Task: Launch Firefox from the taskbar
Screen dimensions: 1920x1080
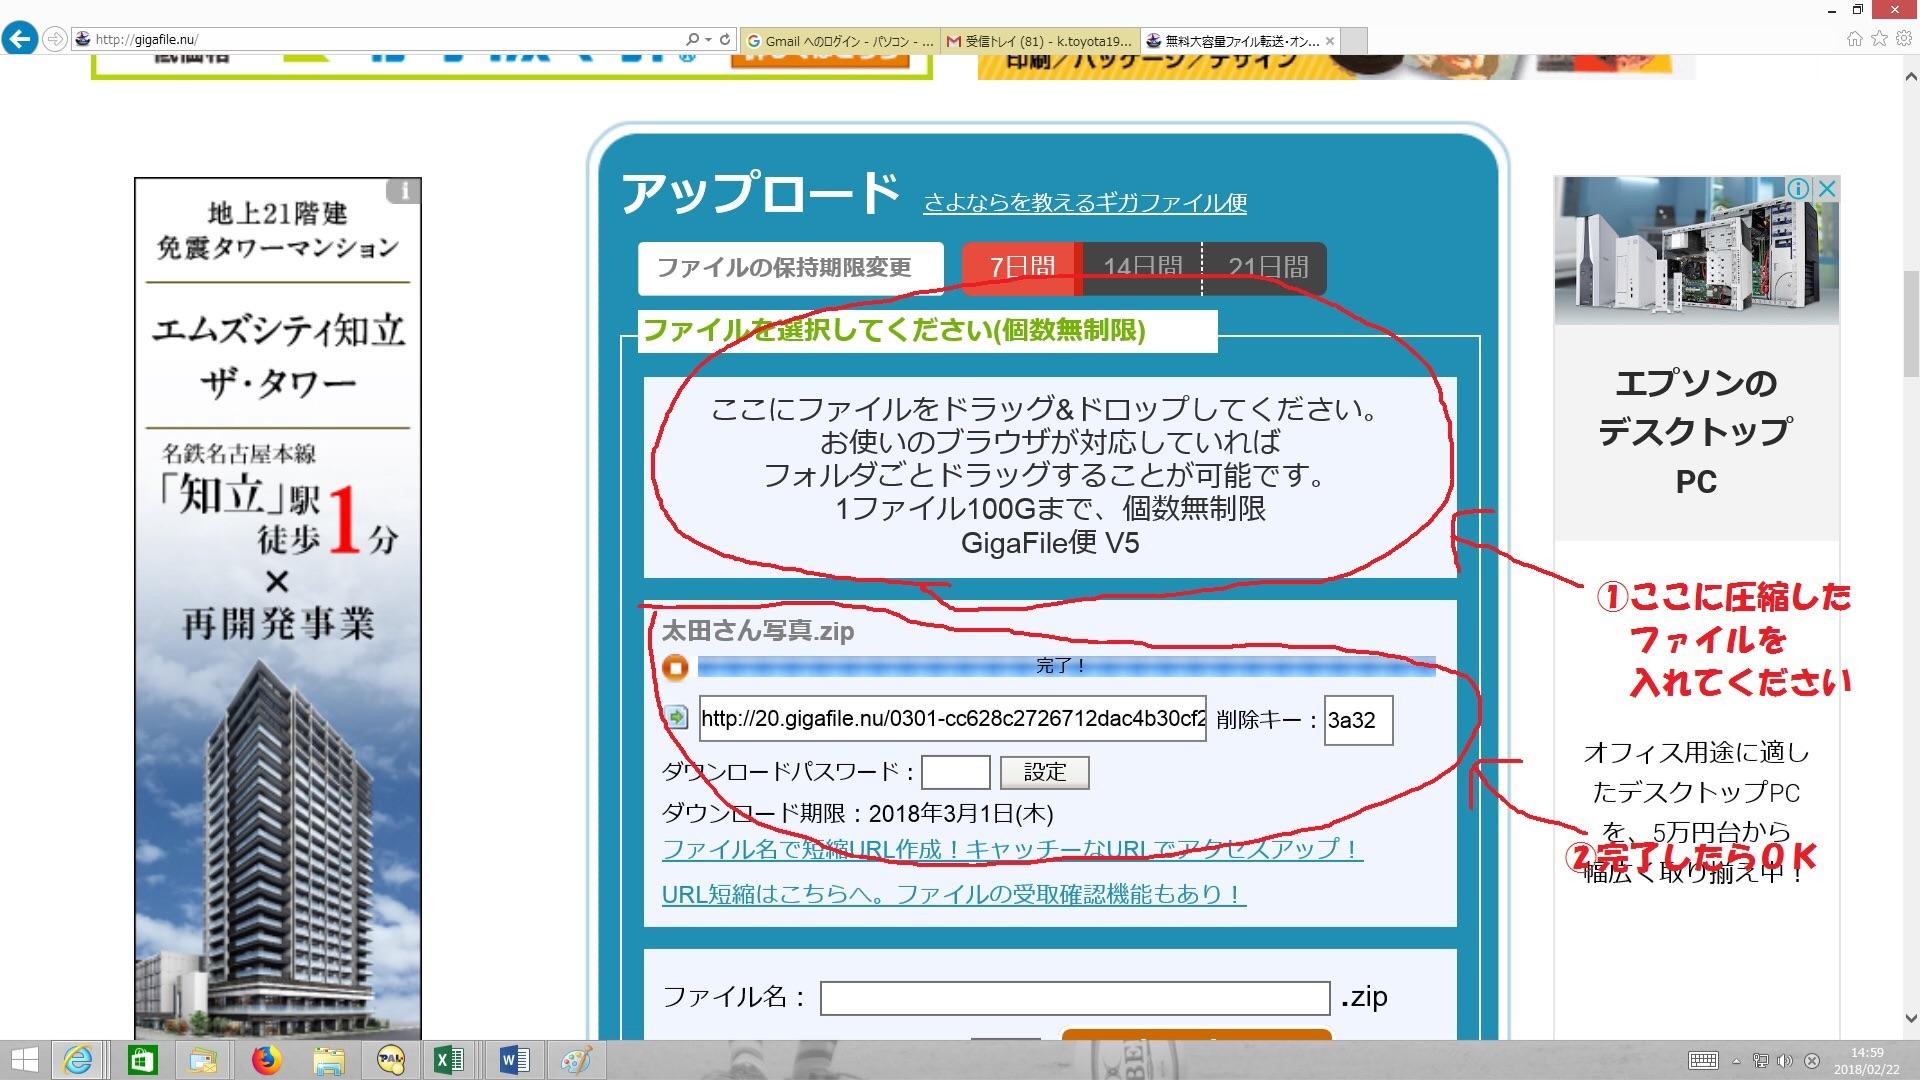Action: point(266,1060)
